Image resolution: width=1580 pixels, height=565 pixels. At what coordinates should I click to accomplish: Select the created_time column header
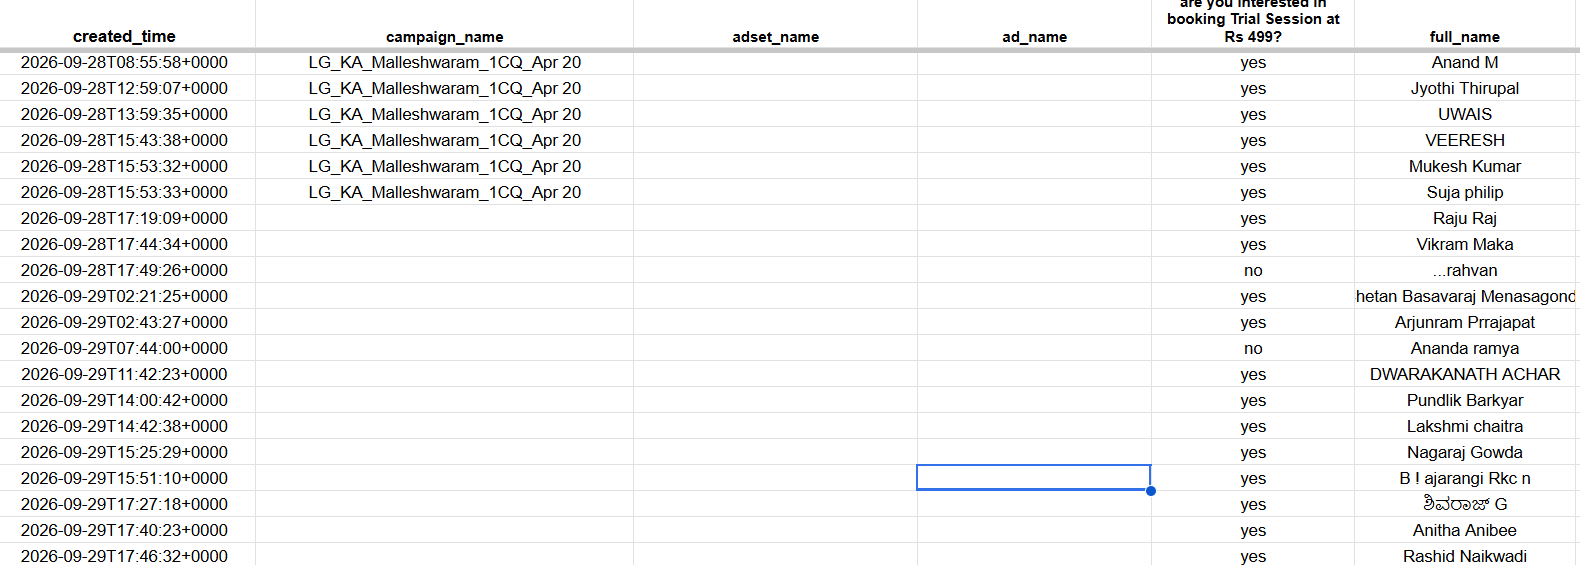coord(124,36)
